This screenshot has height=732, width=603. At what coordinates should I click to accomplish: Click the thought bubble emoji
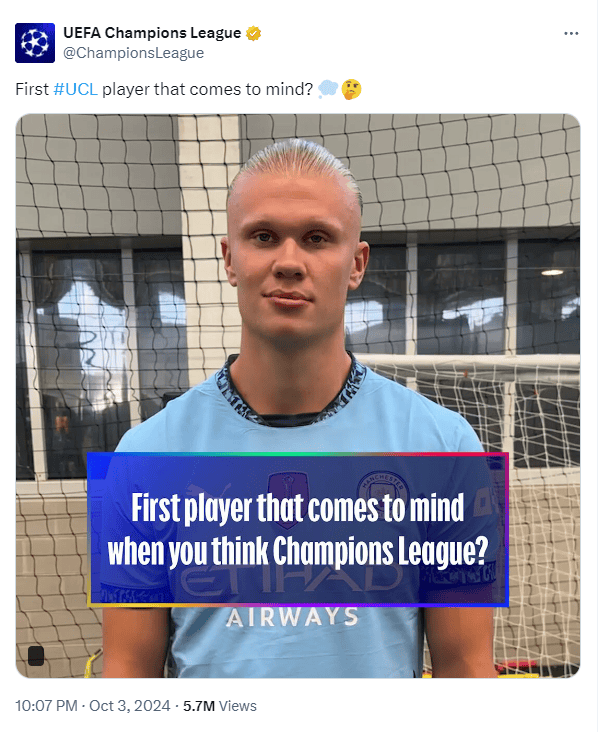[x=328, y=89]
